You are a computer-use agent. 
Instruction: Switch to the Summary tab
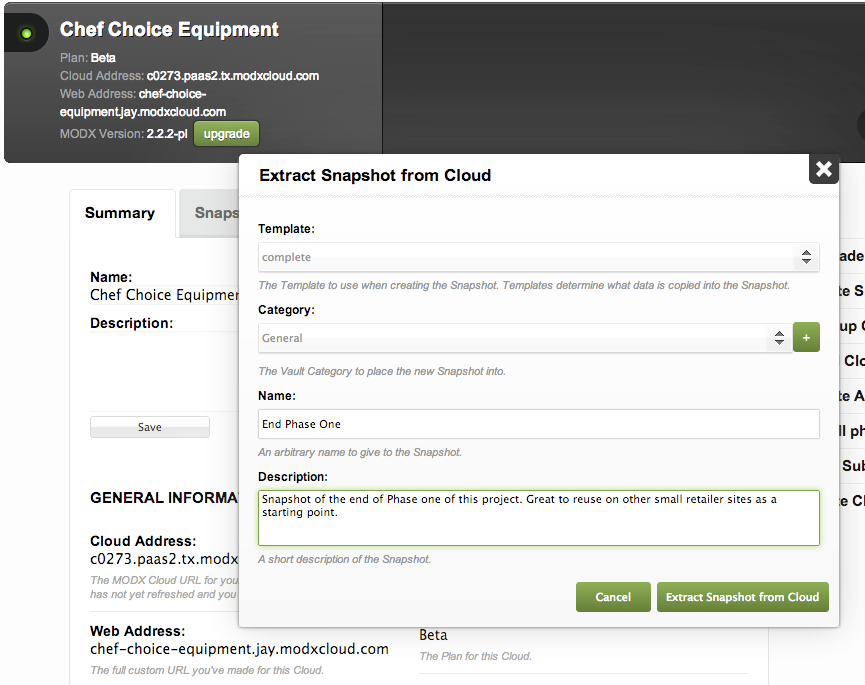[x=120, y=213]
